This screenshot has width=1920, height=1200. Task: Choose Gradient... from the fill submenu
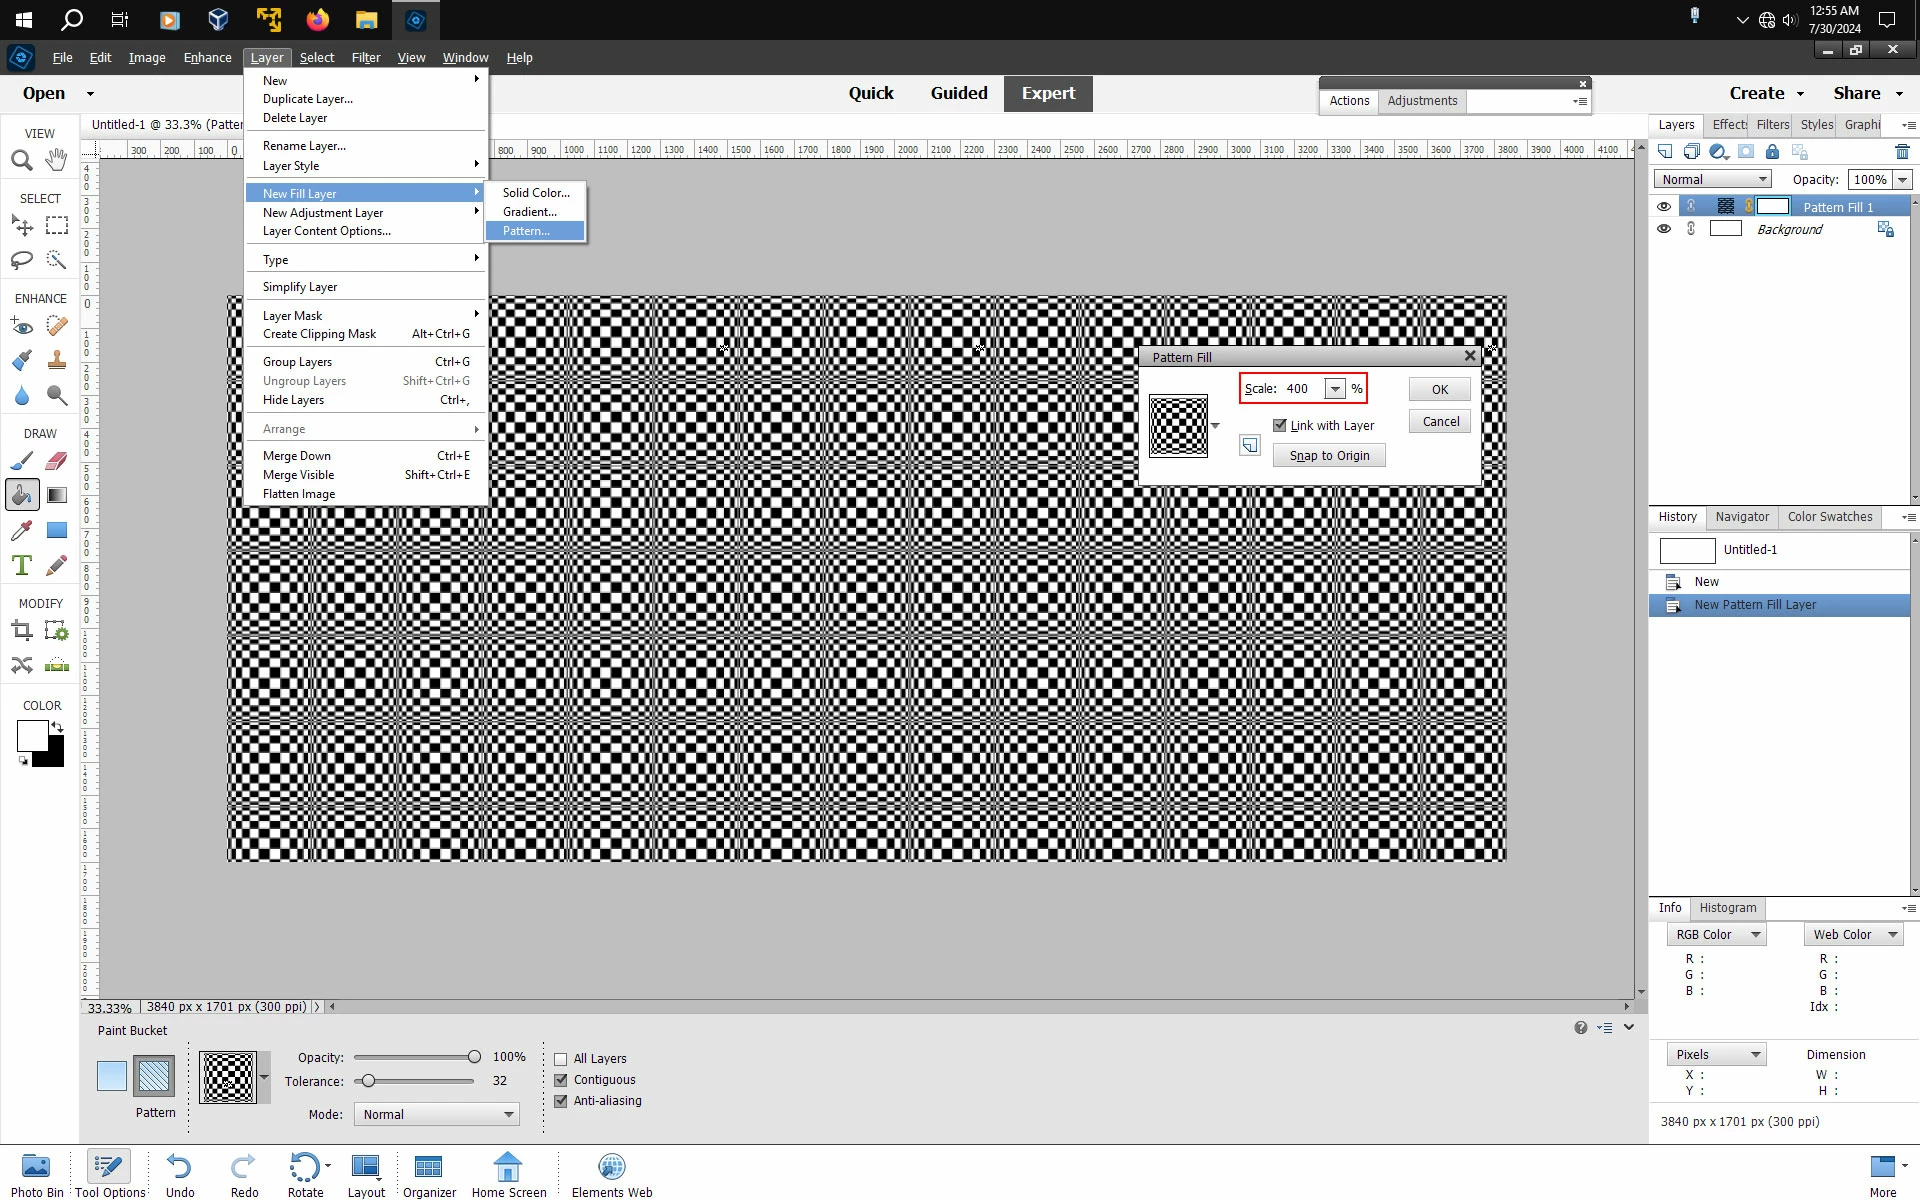point(530,212)
